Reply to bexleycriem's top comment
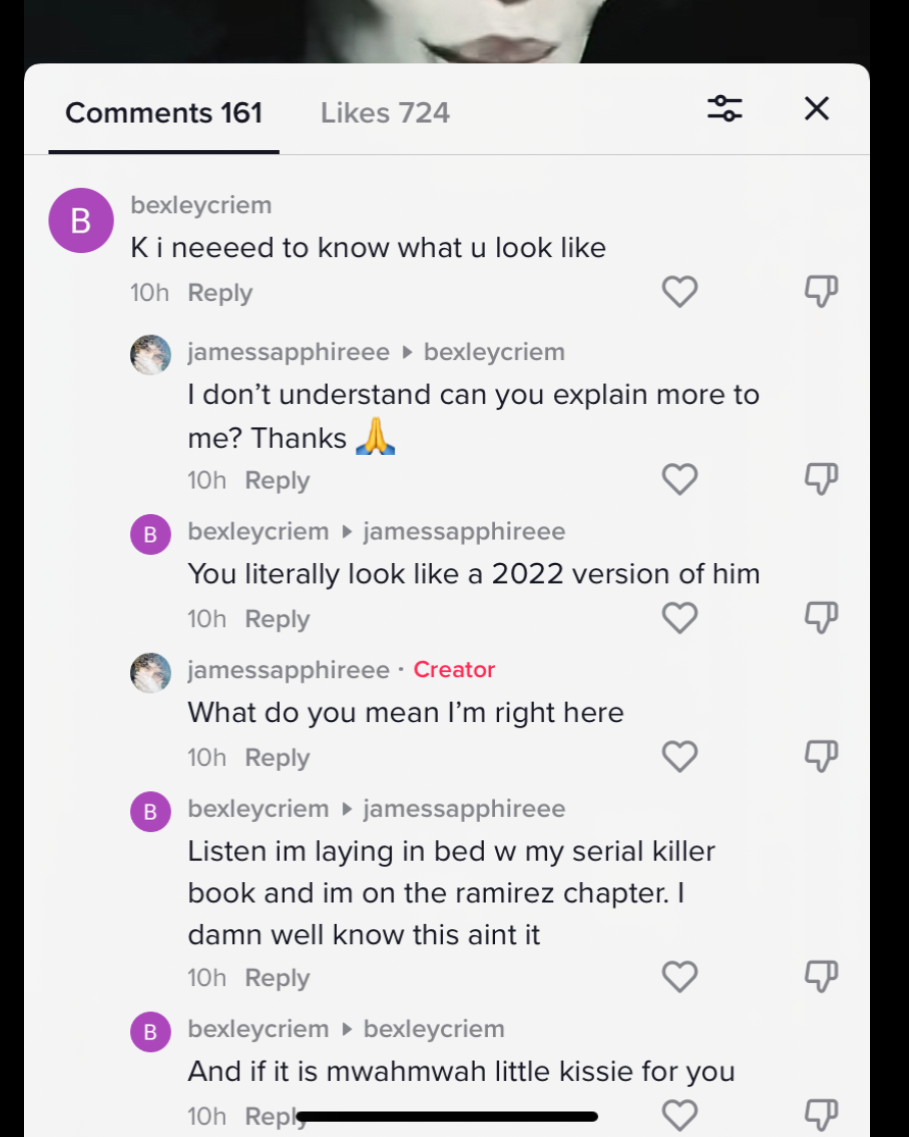909x1137 pixels. (220, 293)
